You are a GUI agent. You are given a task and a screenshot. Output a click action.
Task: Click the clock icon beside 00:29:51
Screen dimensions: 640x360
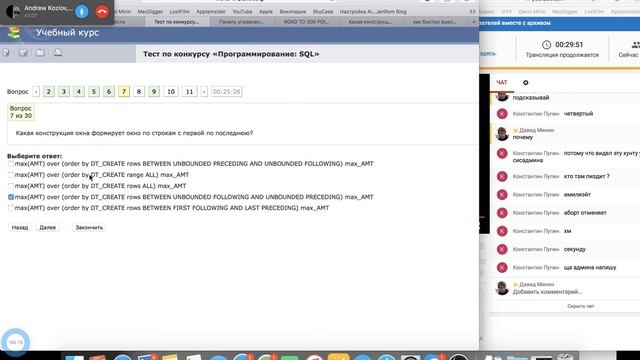click(546, 44)
